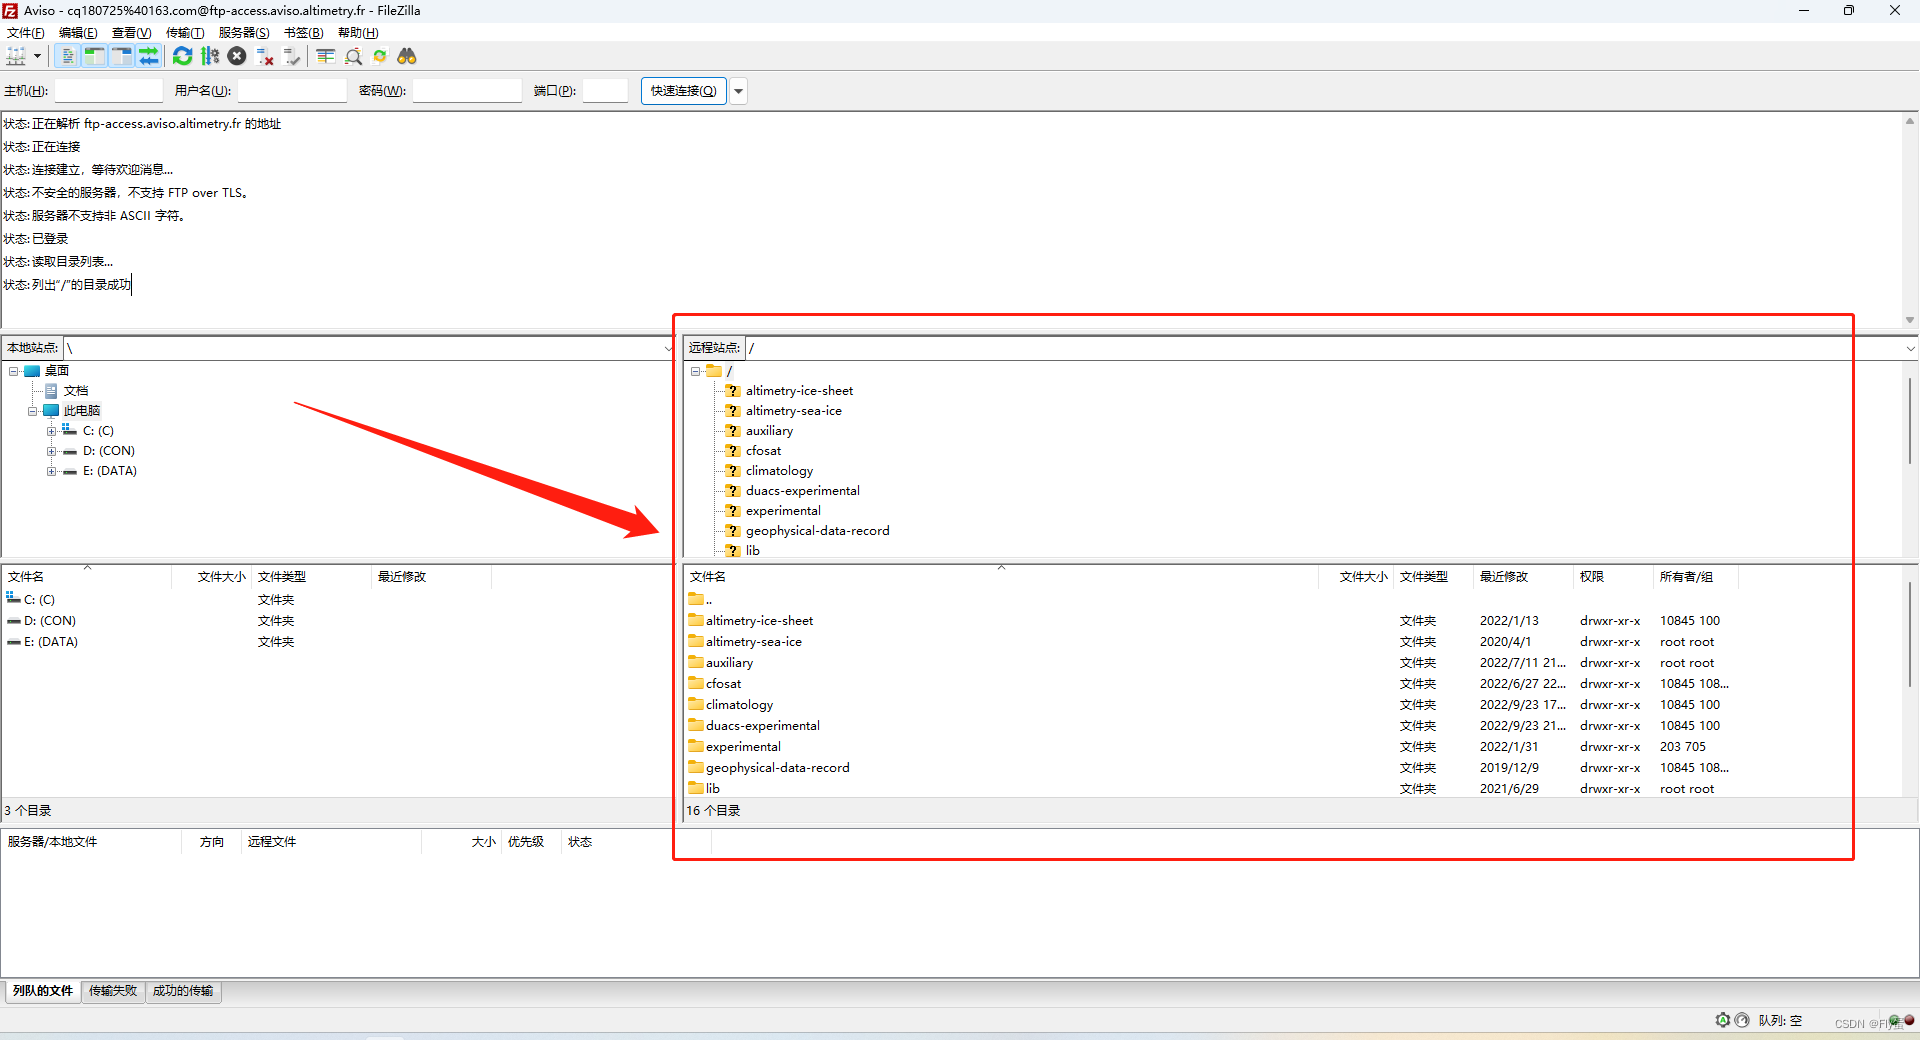Open the 书签(B) menu

pyautogui.click(x=304, y=33)
